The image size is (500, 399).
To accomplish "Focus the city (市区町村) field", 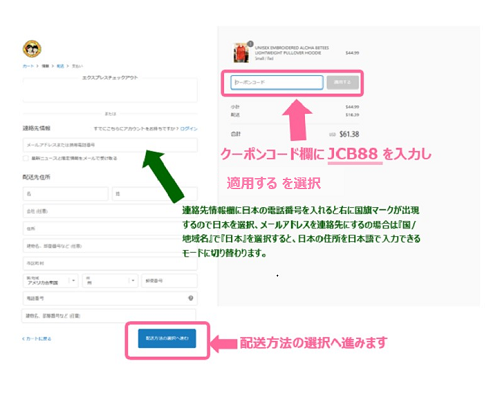I will (110, 263).
